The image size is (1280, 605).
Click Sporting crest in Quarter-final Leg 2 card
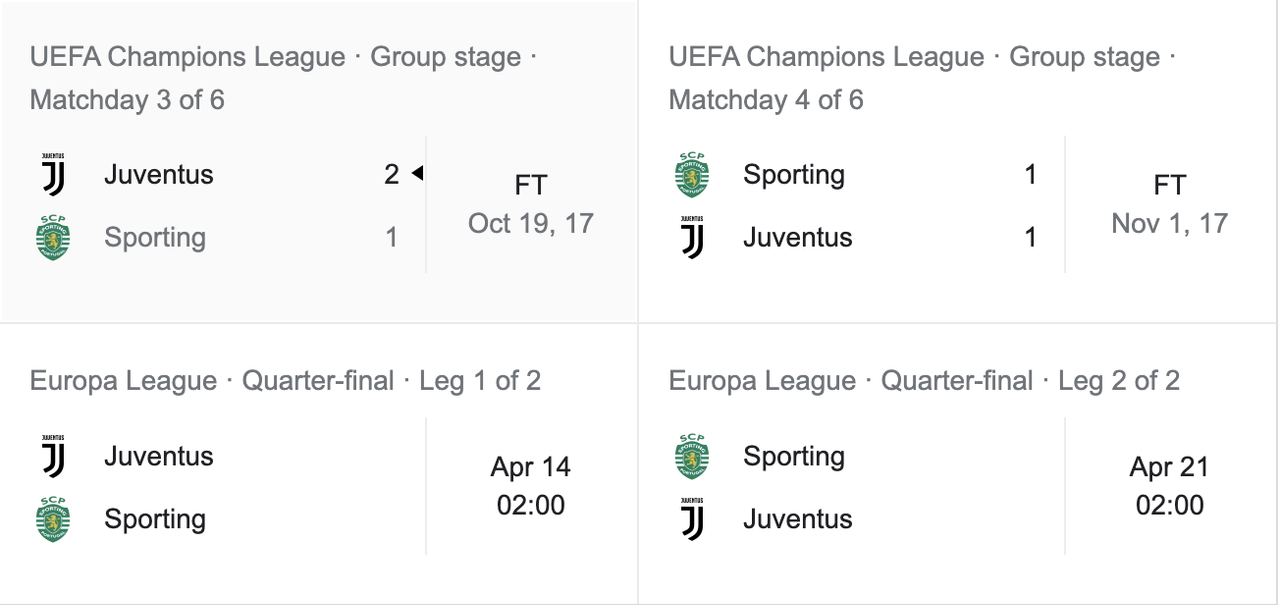click(x=692, y=457)
